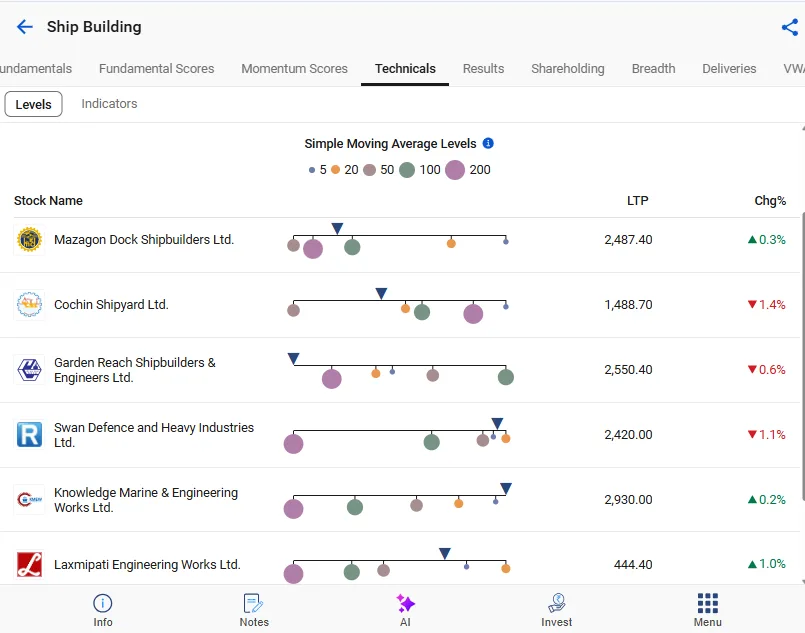Image resolution: width=805 pixels, height=633 pixels.
Task: Click the 20 SMA legend swatch
Action: coord(335,170)
